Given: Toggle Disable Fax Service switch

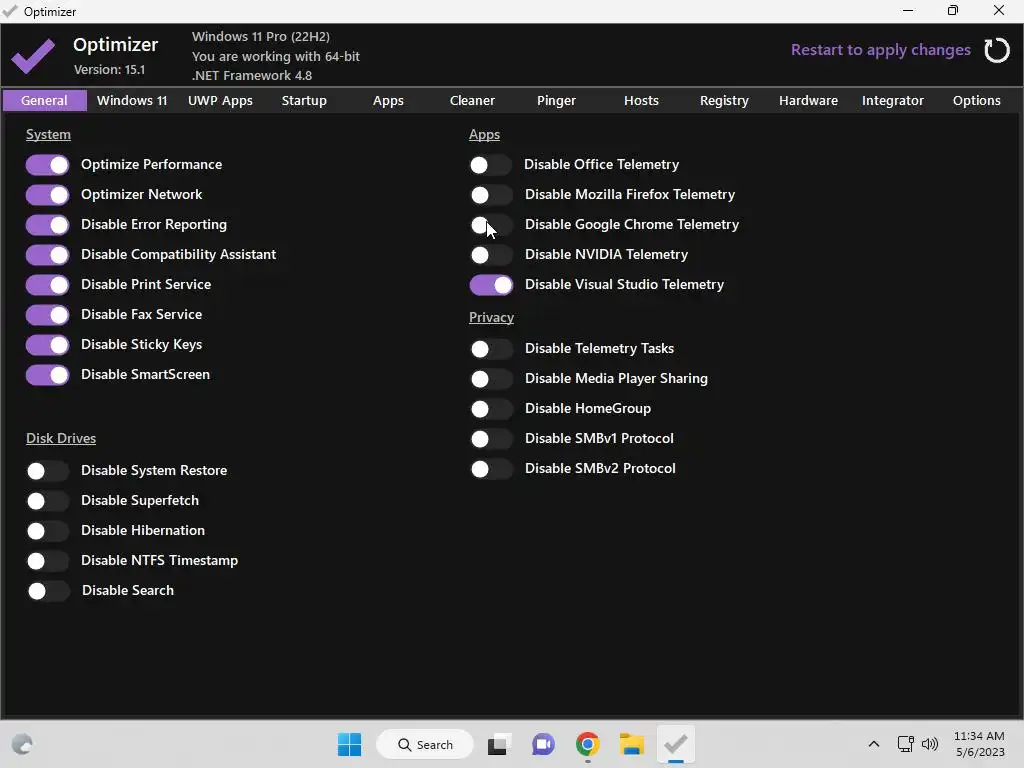Looking at the screenshot, I should click(48, 315).
